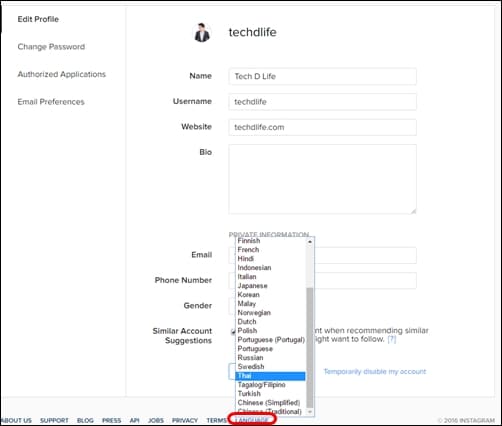Select Thai in the language list
Screen dimensions: 502x426
270,376
